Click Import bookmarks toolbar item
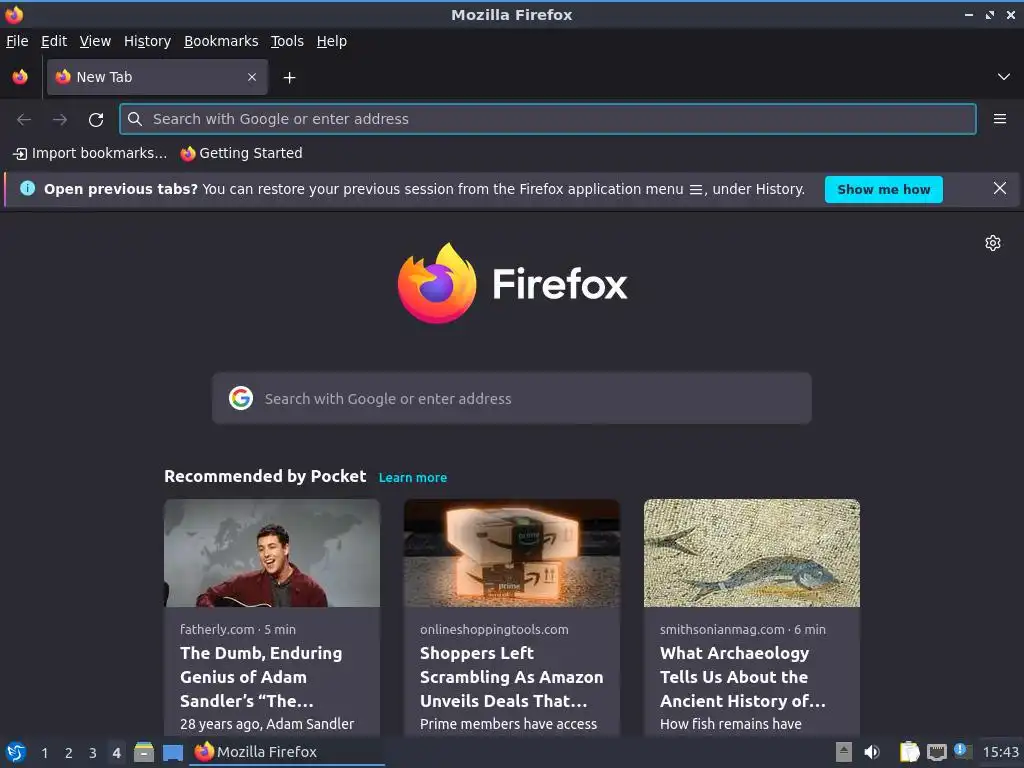The height and width of the screenshot is (768, 1024). point(90,153)
